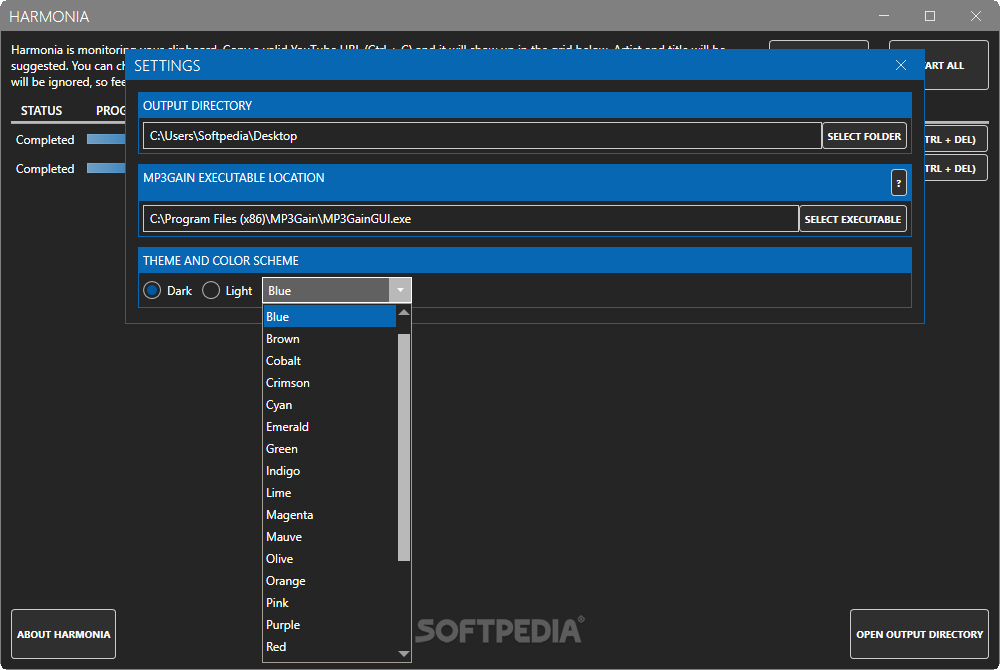This screenshot has height=670, width=1000.
Task: Choose Crimson color scheme
Action: pos(330,382)
